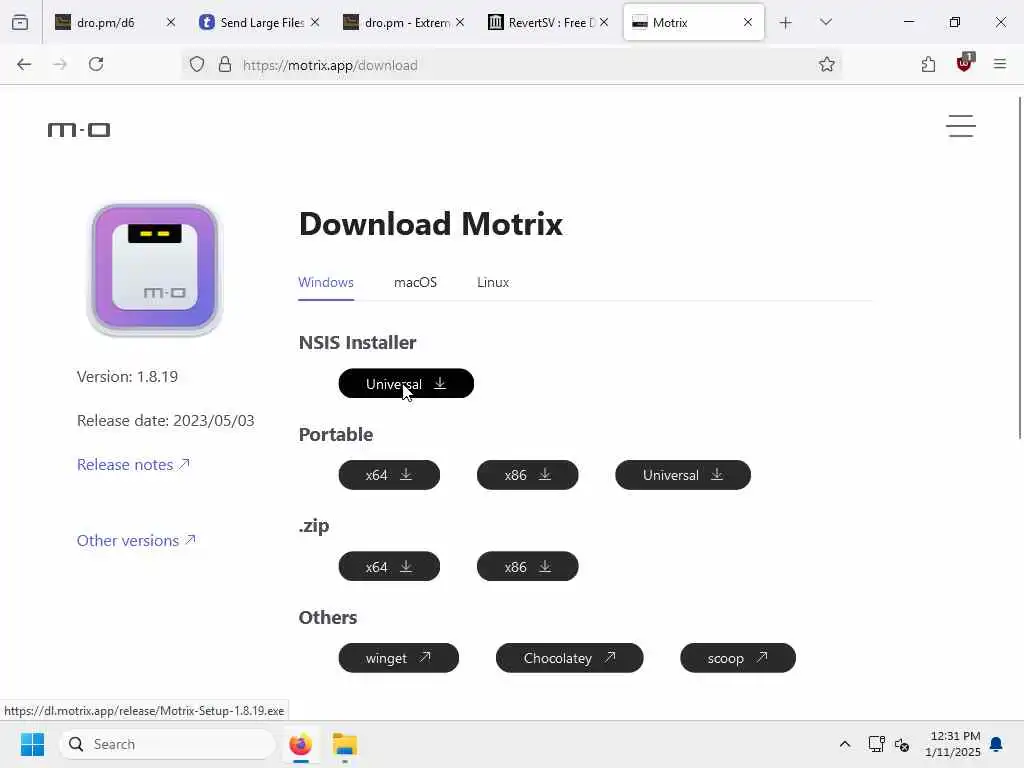Screen dimensions: 1024x768
Task: Open the hamburger menu on Motrix page
Action: (961, 126)
